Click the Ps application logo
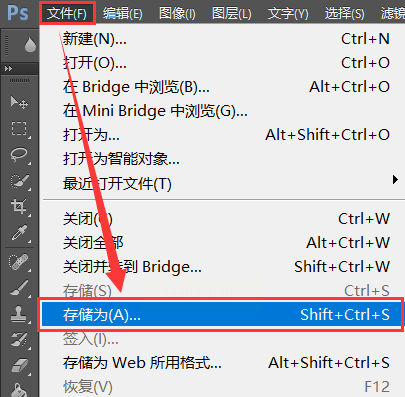The width and height of the screenshot is (405, 397). click(x=18, y=13)
